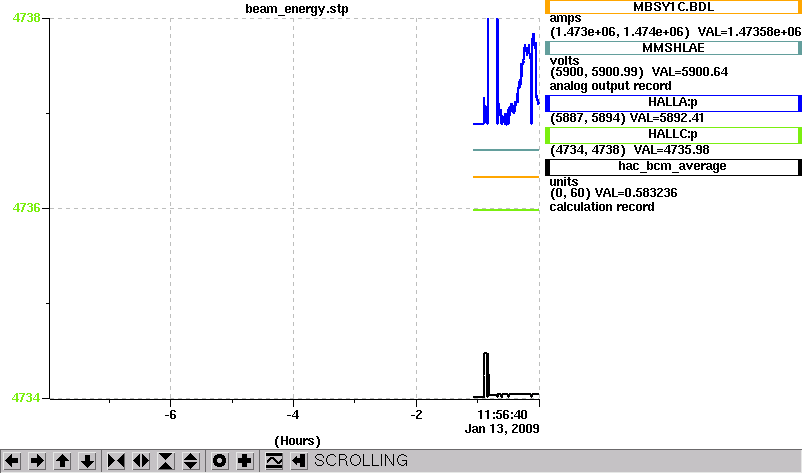Screen dimensions: 802x473
Task: Click the -2 hours x-axis label
Action: [416, 415]
